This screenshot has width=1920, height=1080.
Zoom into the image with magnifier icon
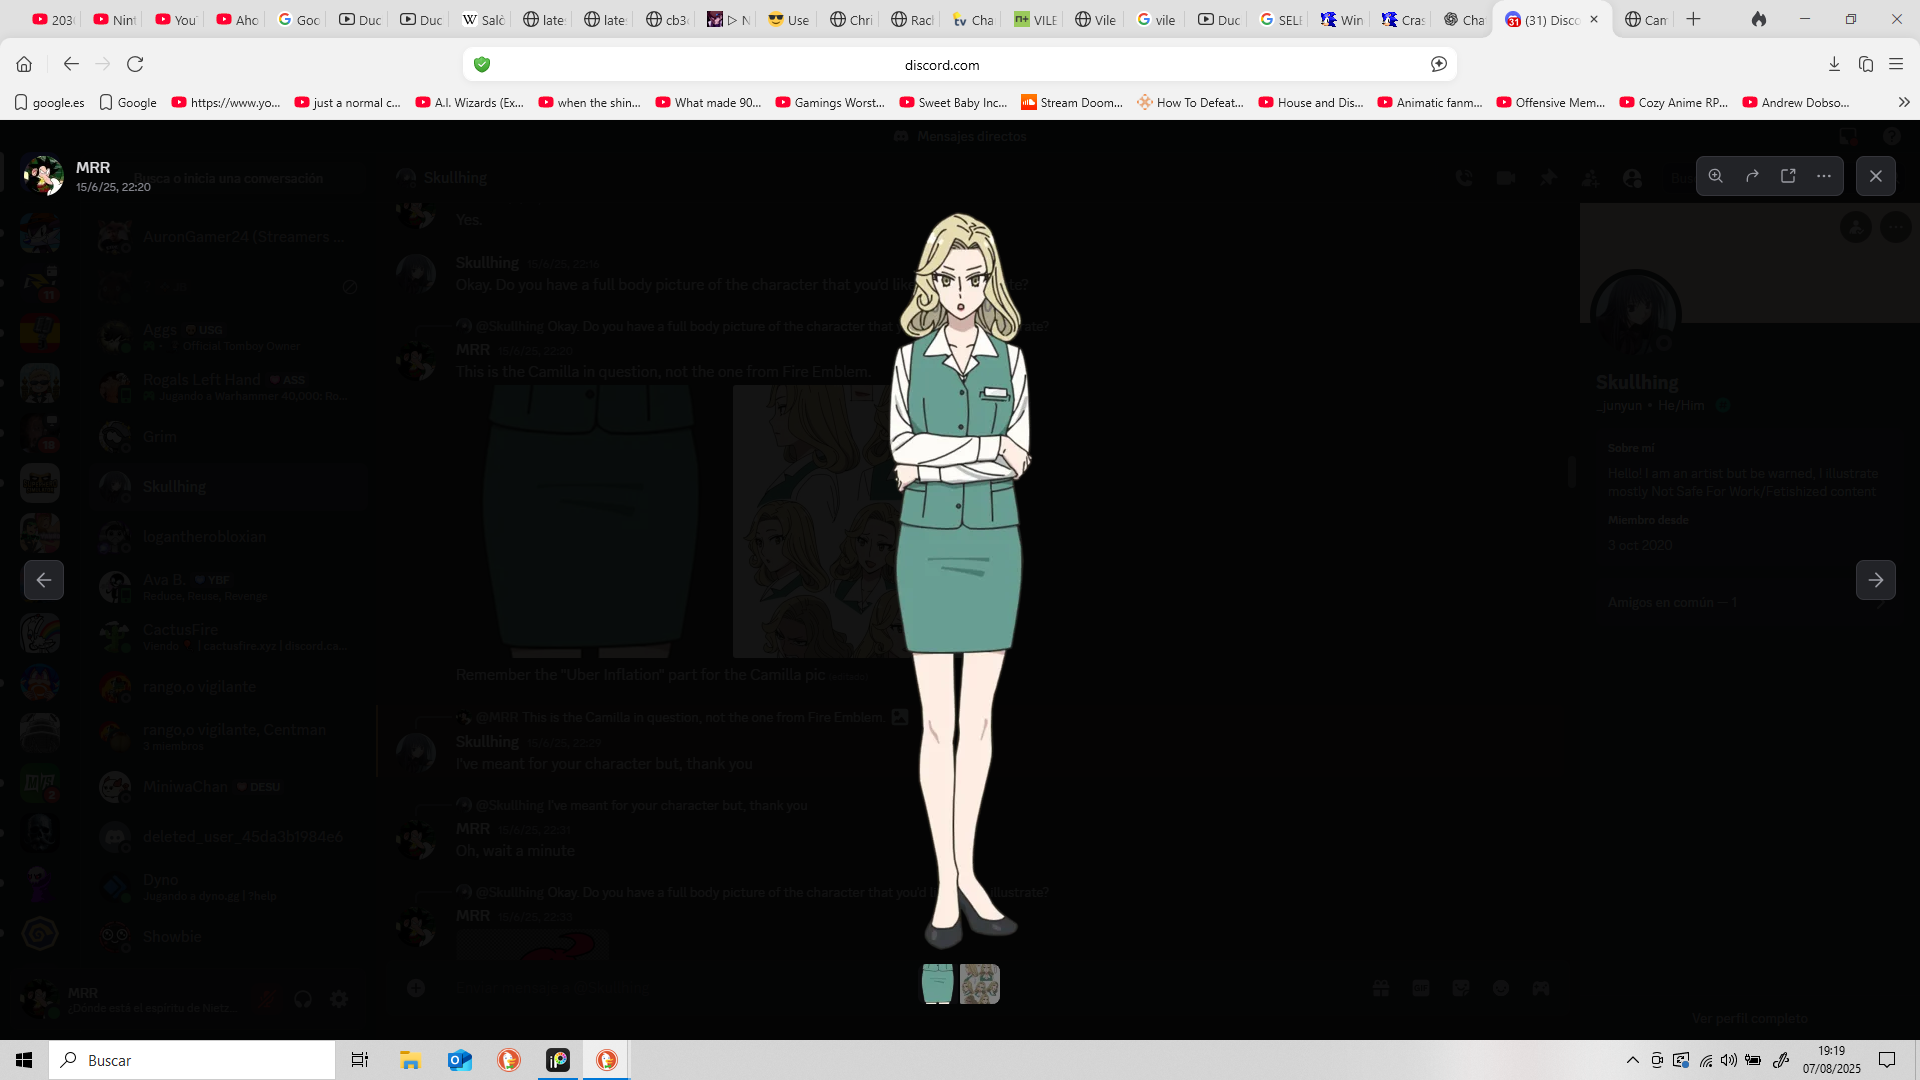pos(1716,176)
